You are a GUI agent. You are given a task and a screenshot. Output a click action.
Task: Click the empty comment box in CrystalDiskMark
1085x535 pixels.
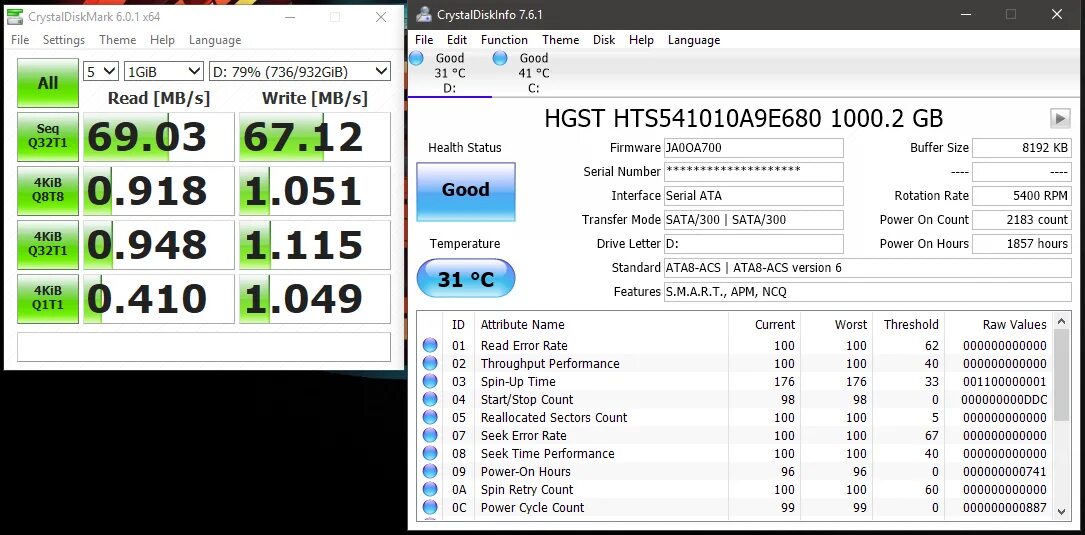point(203,347)
